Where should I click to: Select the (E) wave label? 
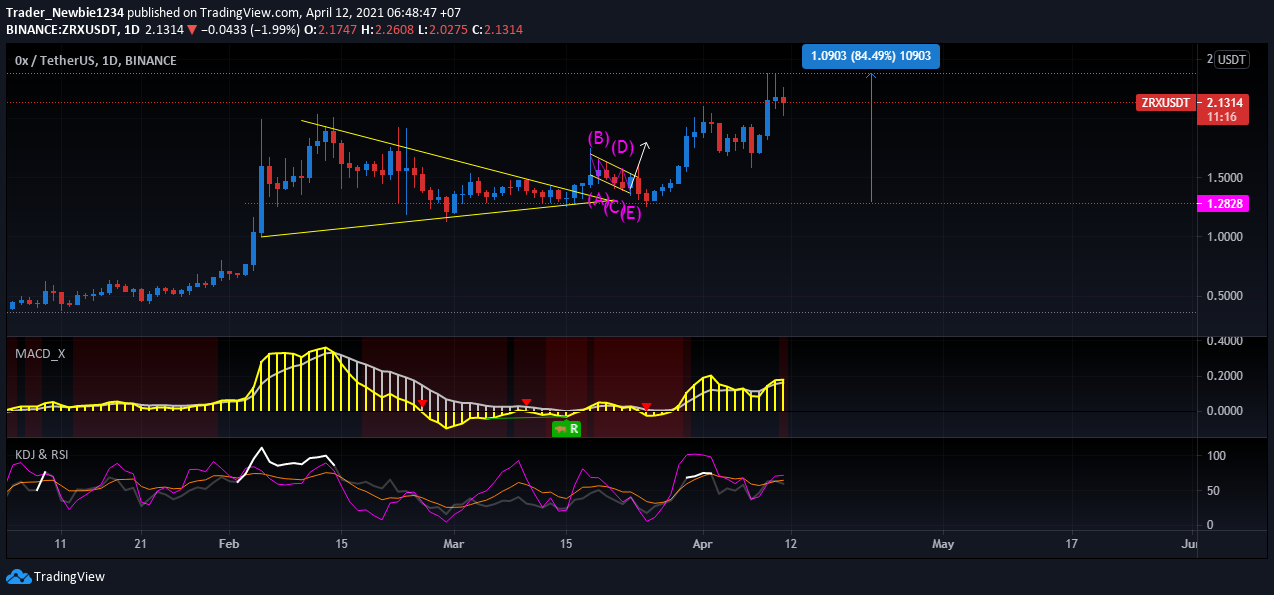coord(631,213)
